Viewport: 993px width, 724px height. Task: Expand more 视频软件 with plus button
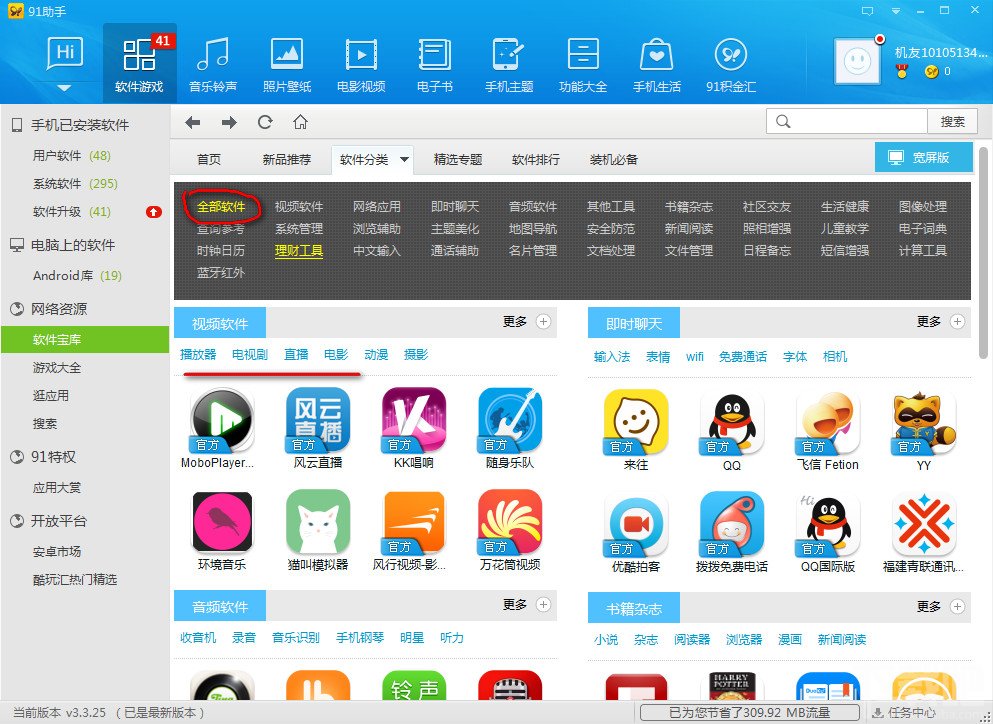(543, 321)
